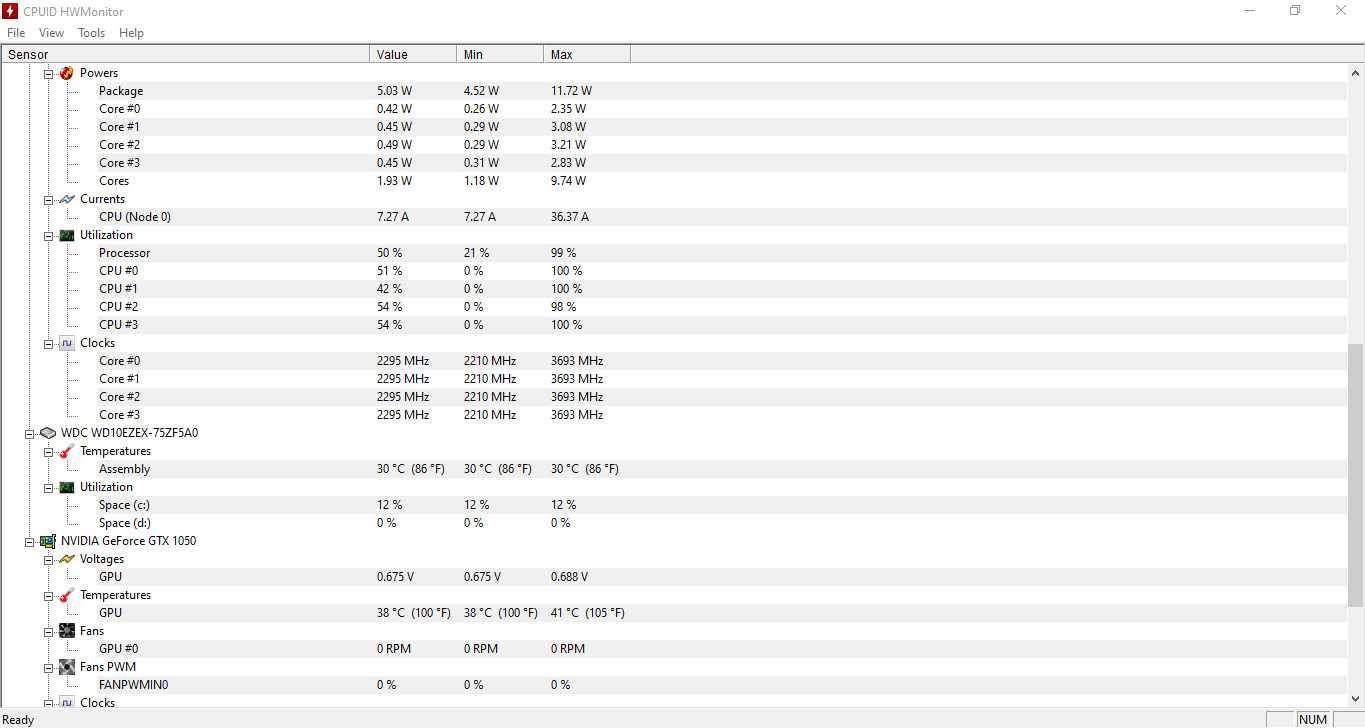
Task: Click the GPU Fans icon
Action: pyautogui.click(x=67, y=631)
